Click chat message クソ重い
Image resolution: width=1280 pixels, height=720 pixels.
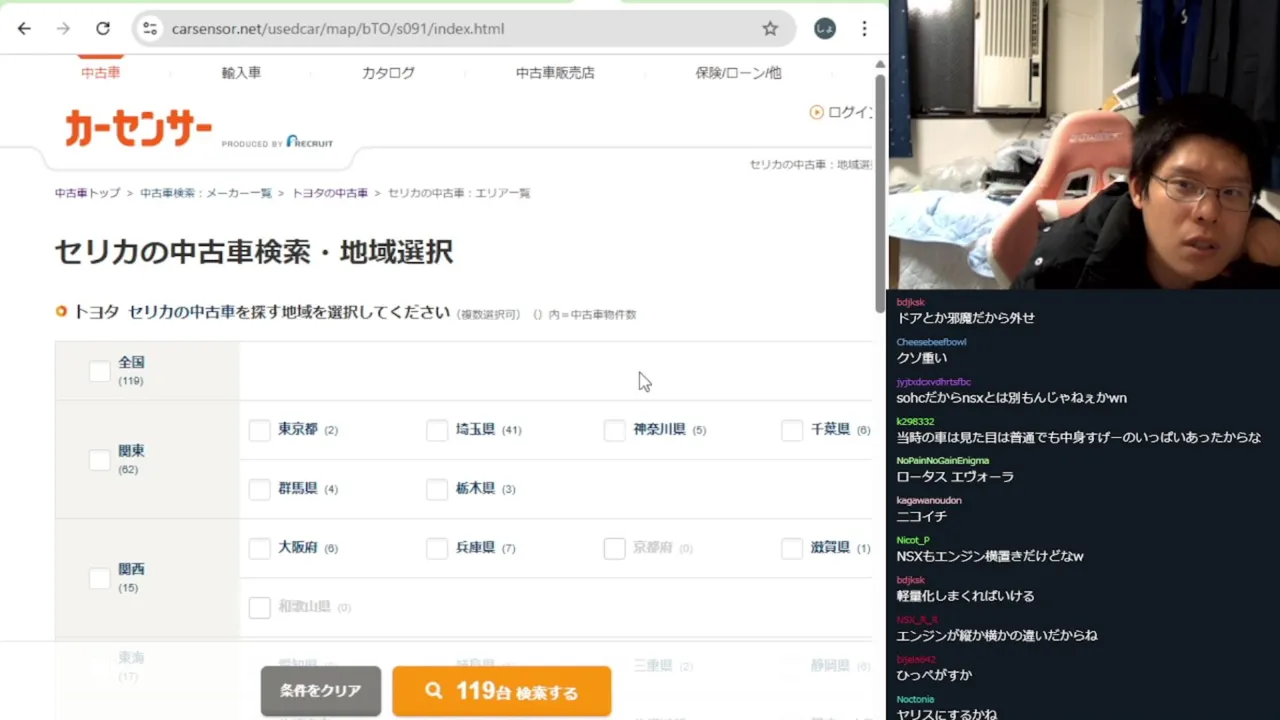point(922,358)
